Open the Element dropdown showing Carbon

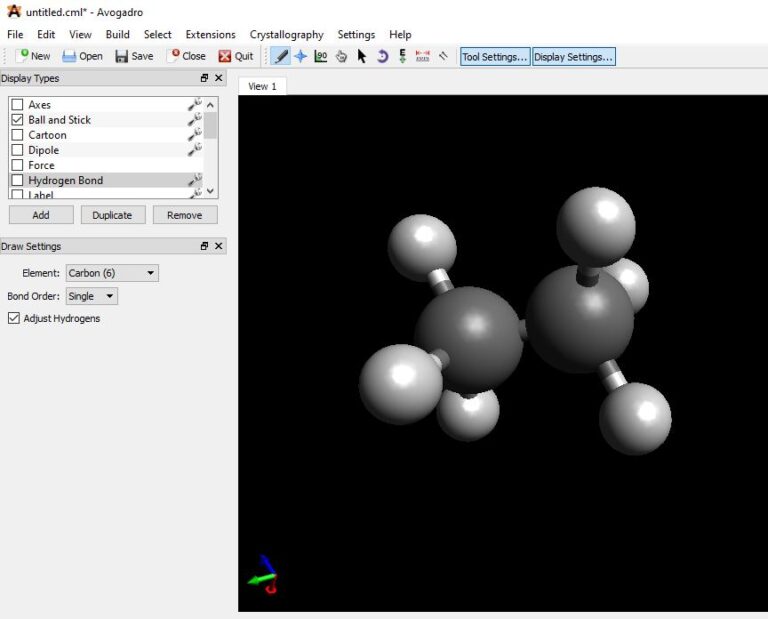pyautogui.click(x=112, y=273)
